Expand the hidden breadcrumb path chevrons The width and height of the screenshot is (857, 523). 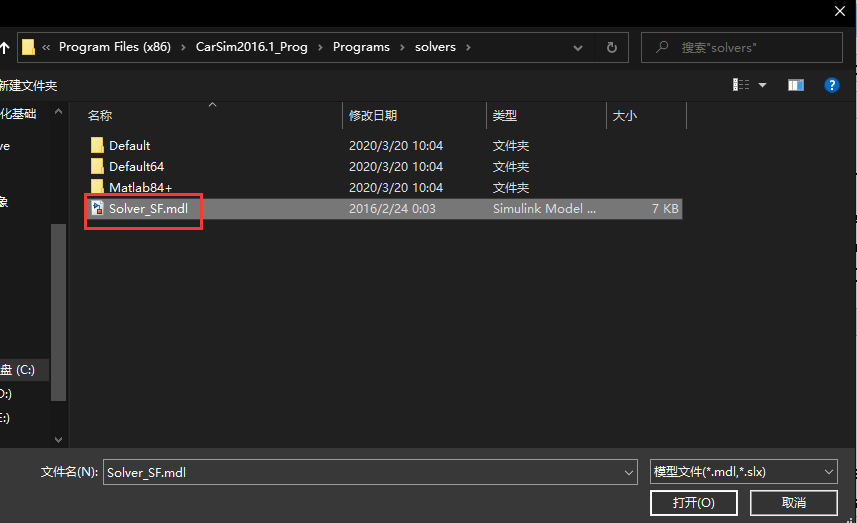46,48
